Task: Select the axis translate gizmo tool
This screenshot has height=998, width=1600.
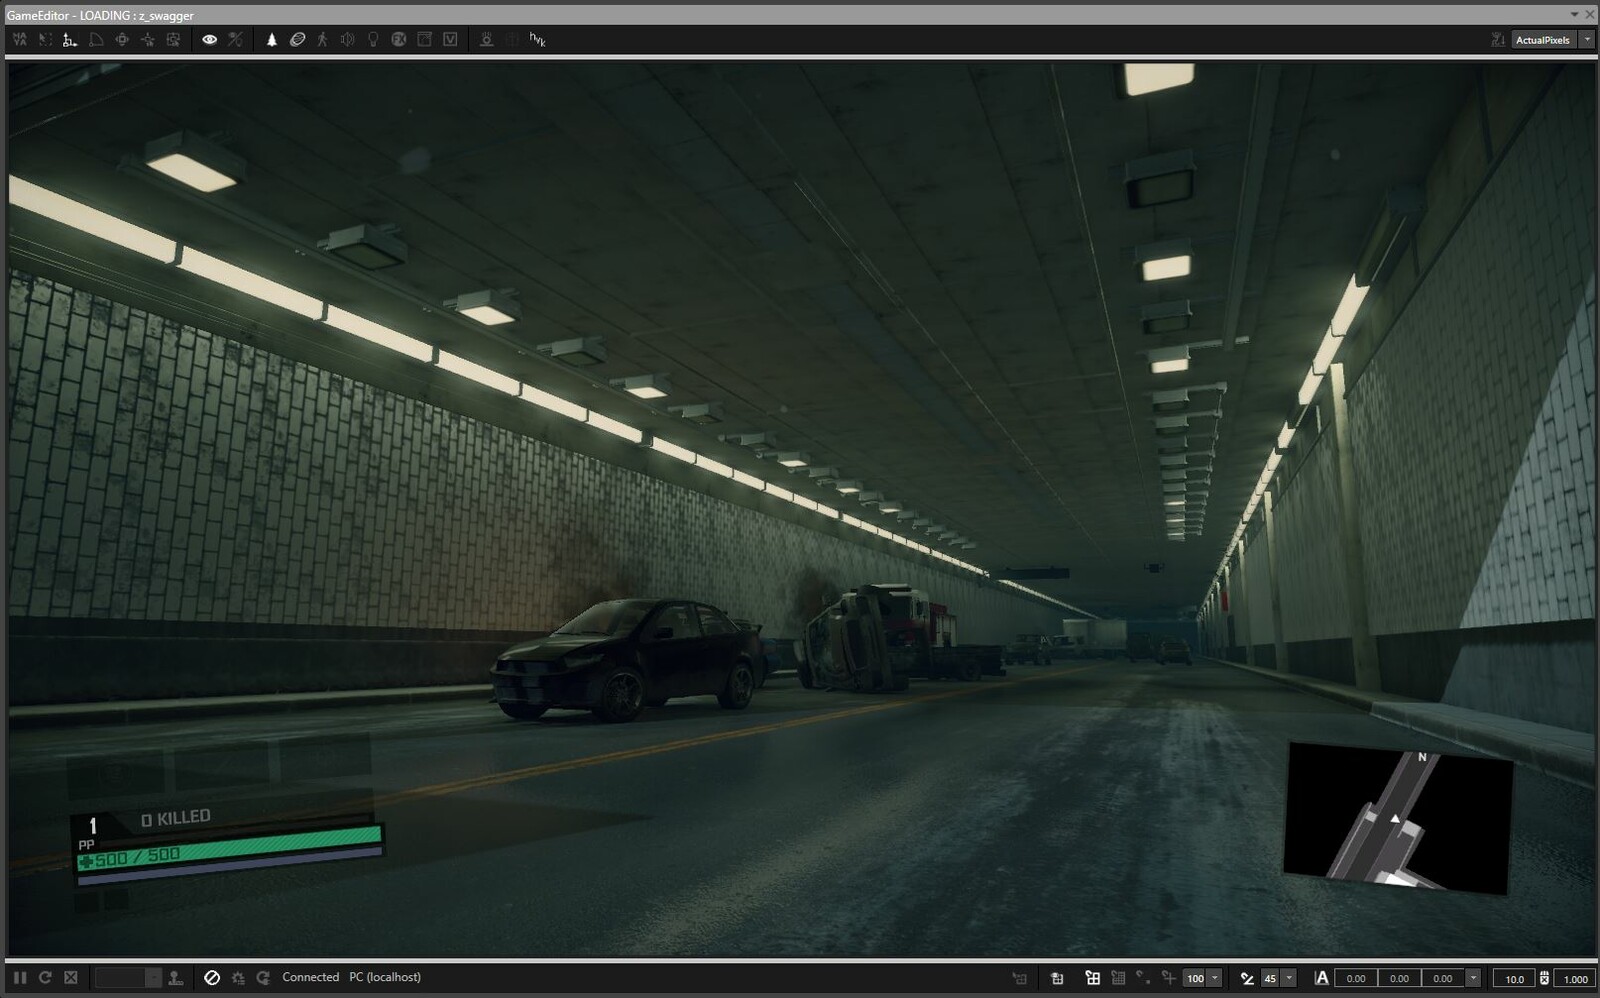Action: [x=70, y=40]
